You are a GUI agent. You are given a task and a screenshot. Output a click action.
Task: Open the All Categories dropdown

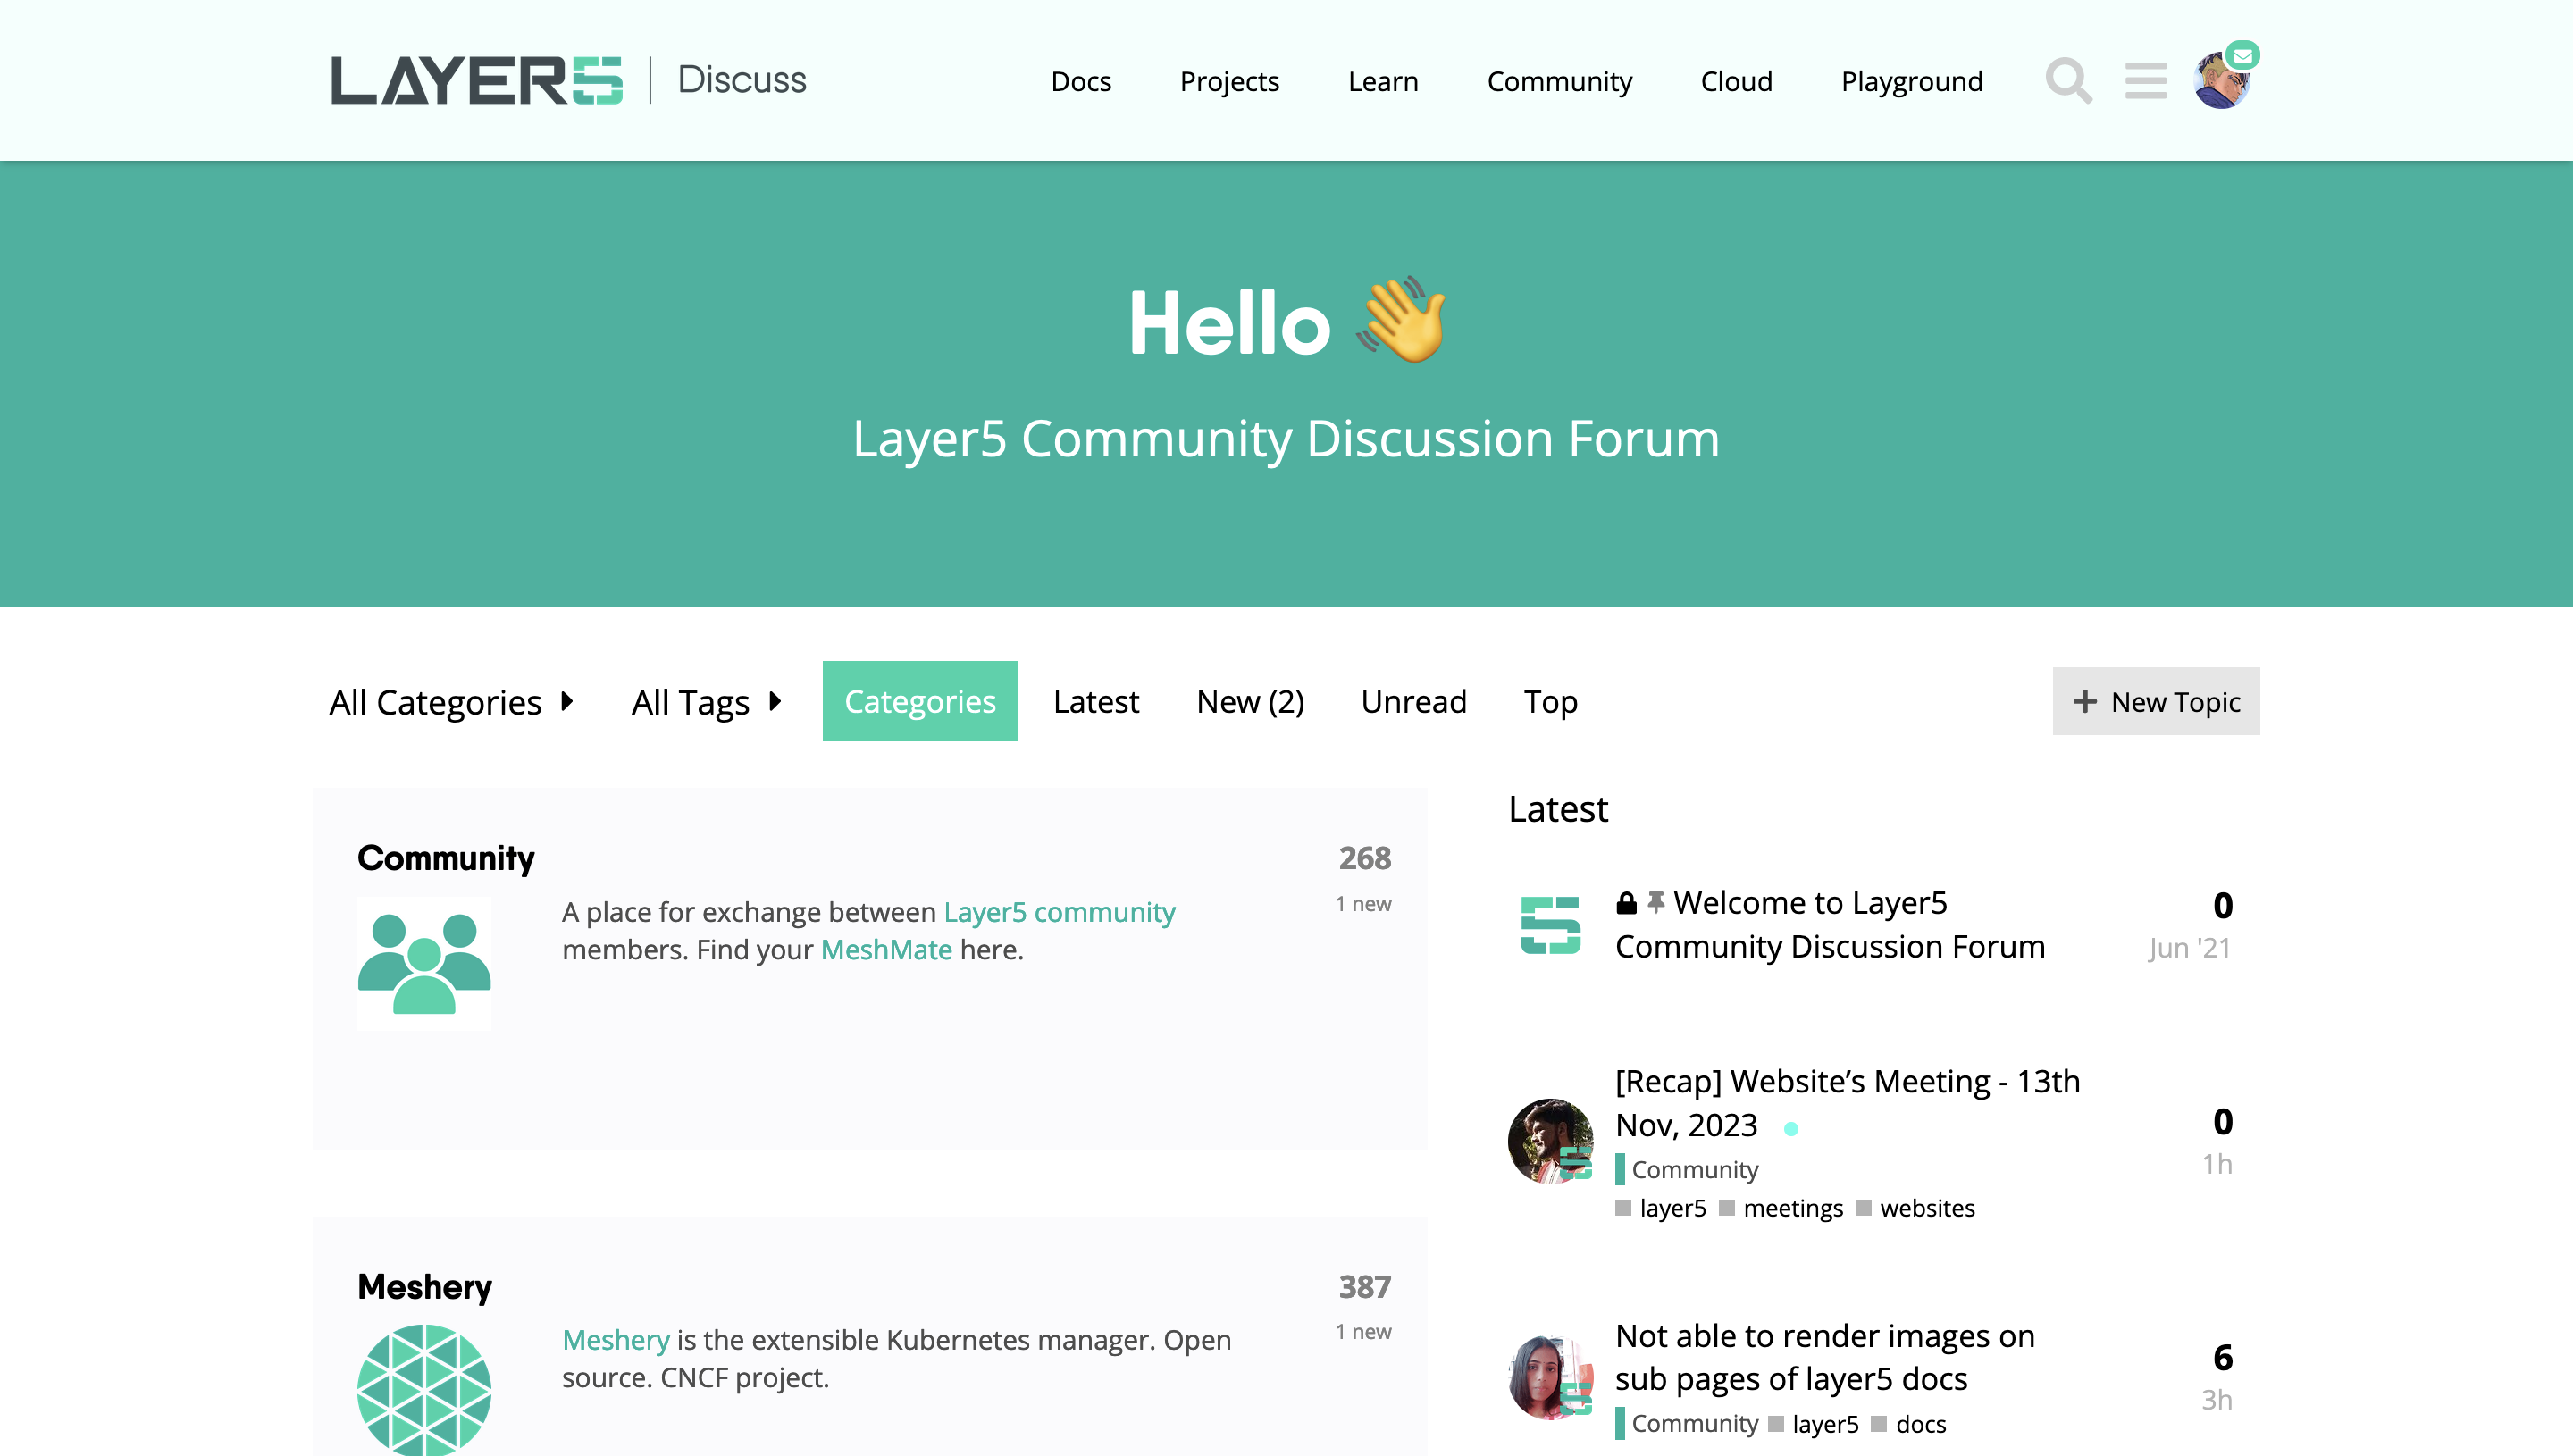point(451,701)
